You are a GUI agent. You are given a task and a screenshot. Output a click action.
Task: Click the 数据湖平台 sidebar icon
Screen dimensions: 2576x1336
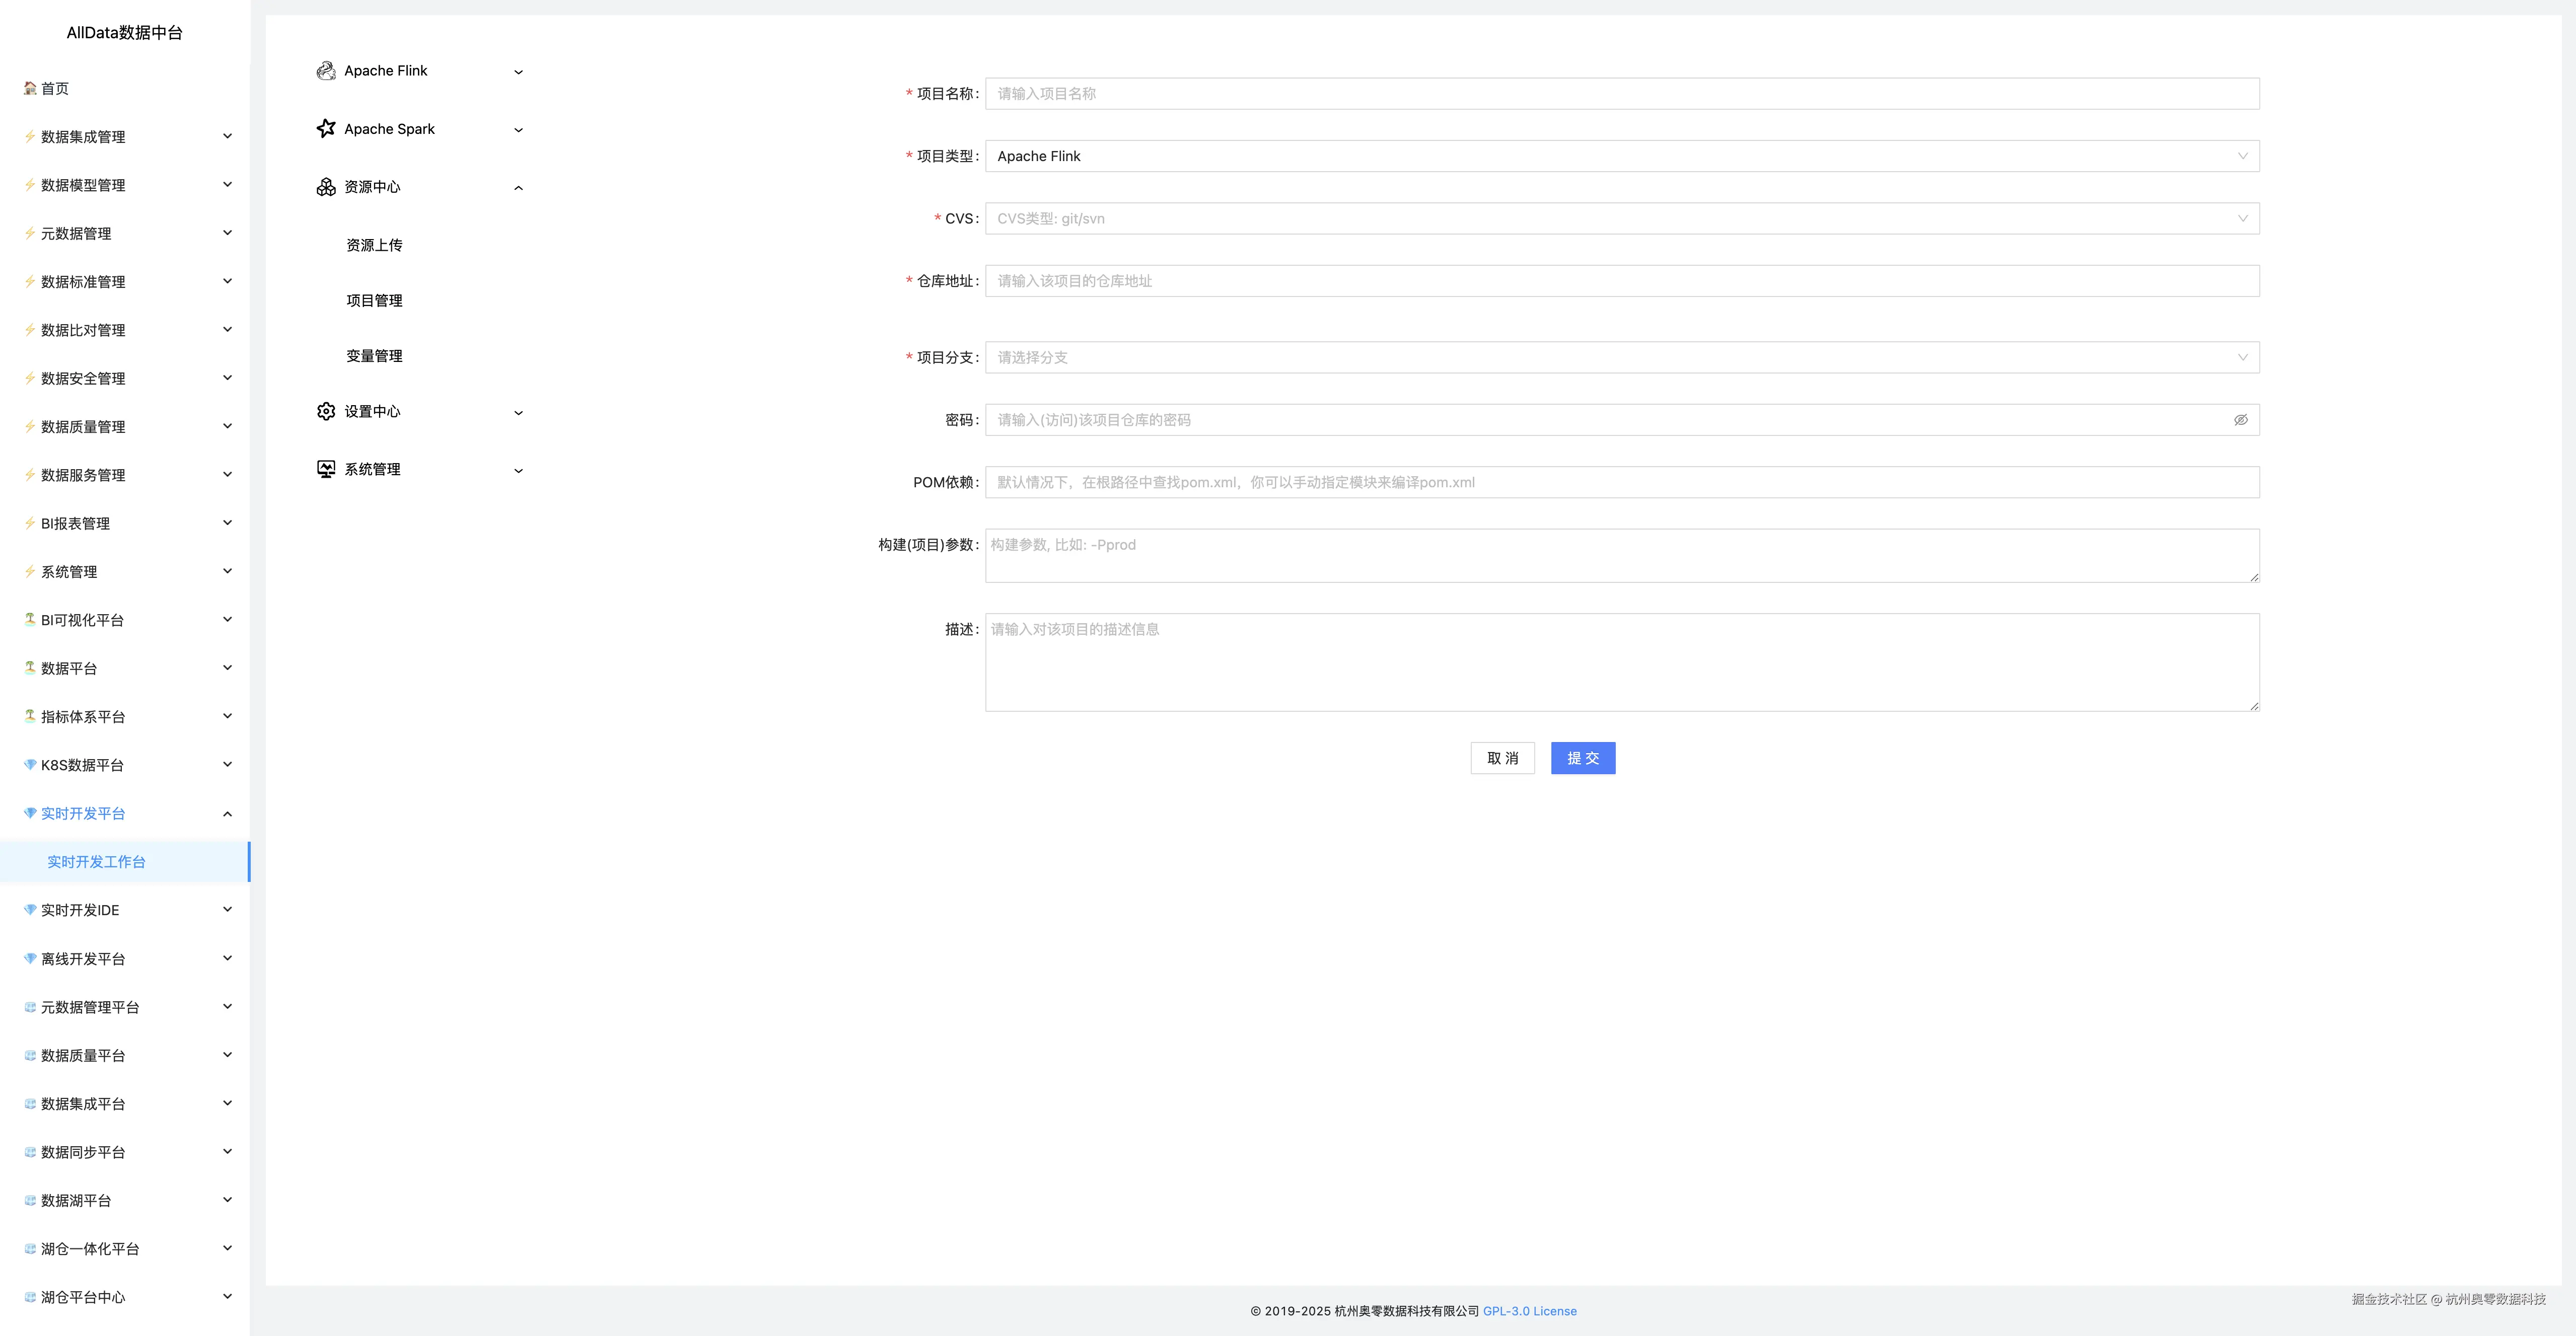point(30,1200)
